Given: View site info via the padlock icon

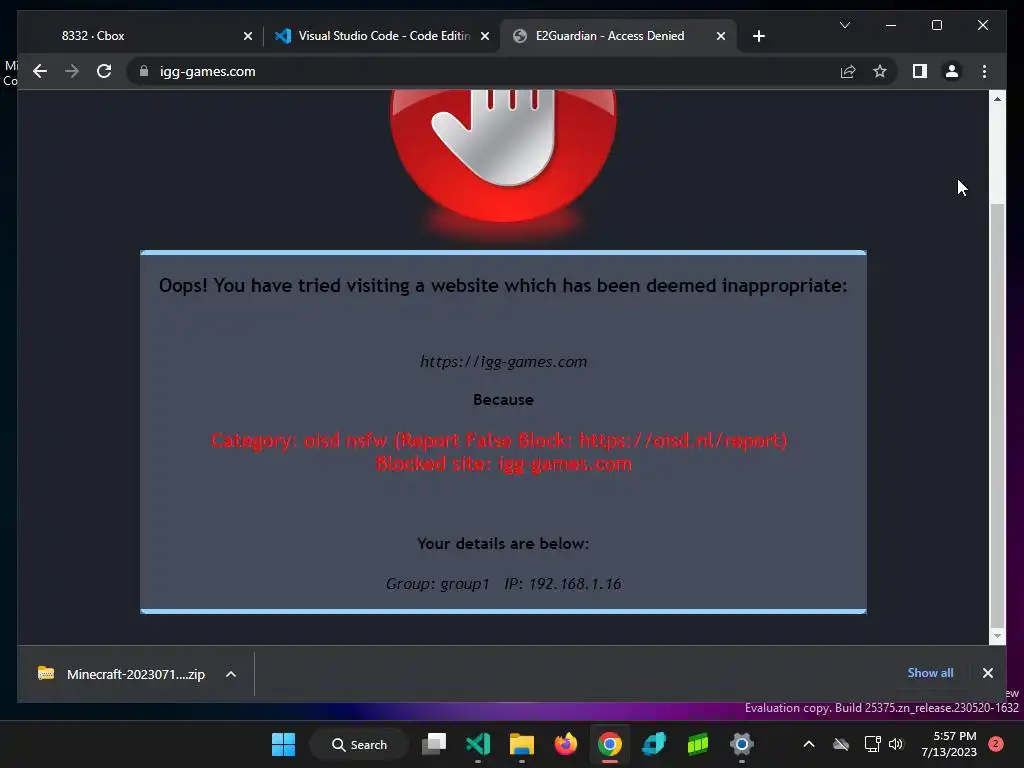Looking at the screenshot, I should [144, 71].
